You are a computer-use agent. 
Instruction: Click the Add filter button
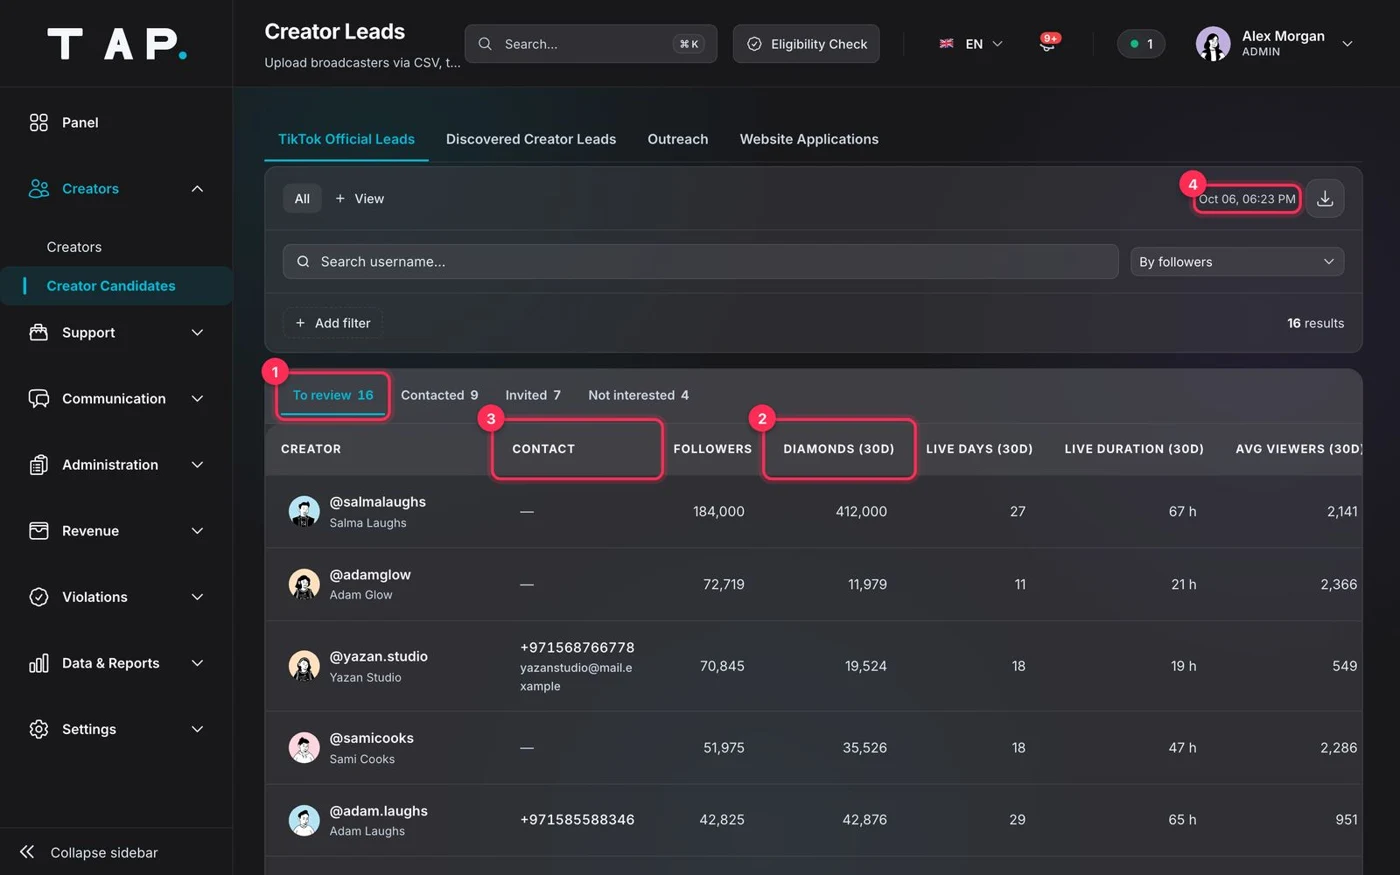coord(333,323)
